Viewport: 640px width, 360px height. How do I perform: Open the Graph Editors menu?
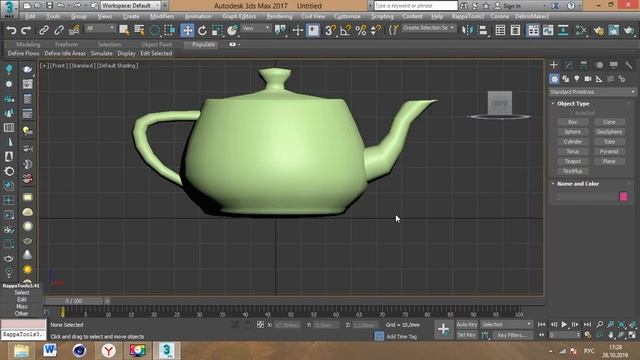pyautogui.click(x=239, y=16)
